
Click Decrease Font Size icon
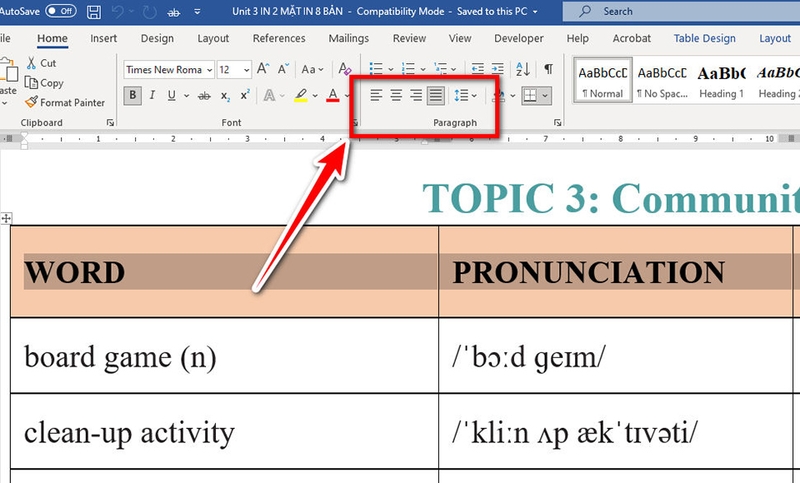283,69
